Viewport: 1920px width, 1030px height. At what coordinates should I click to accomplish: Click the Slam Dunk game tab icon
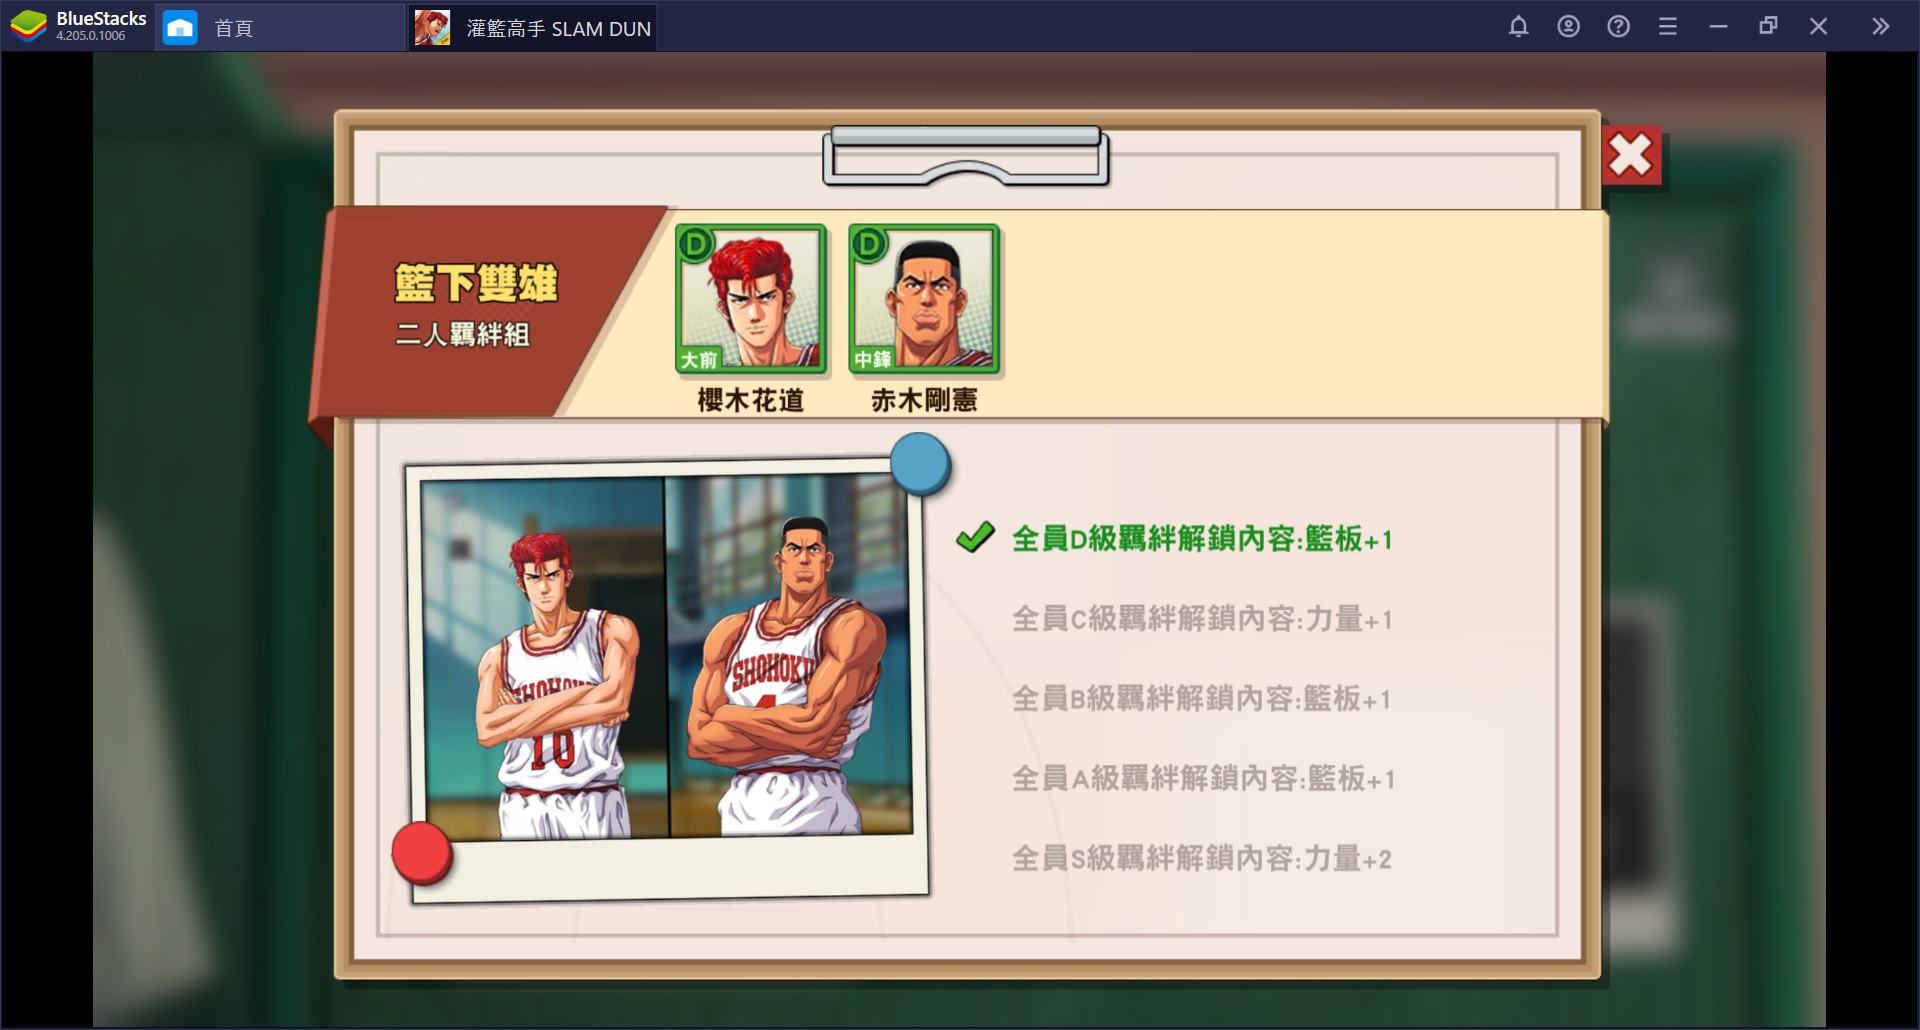(432, 28)
